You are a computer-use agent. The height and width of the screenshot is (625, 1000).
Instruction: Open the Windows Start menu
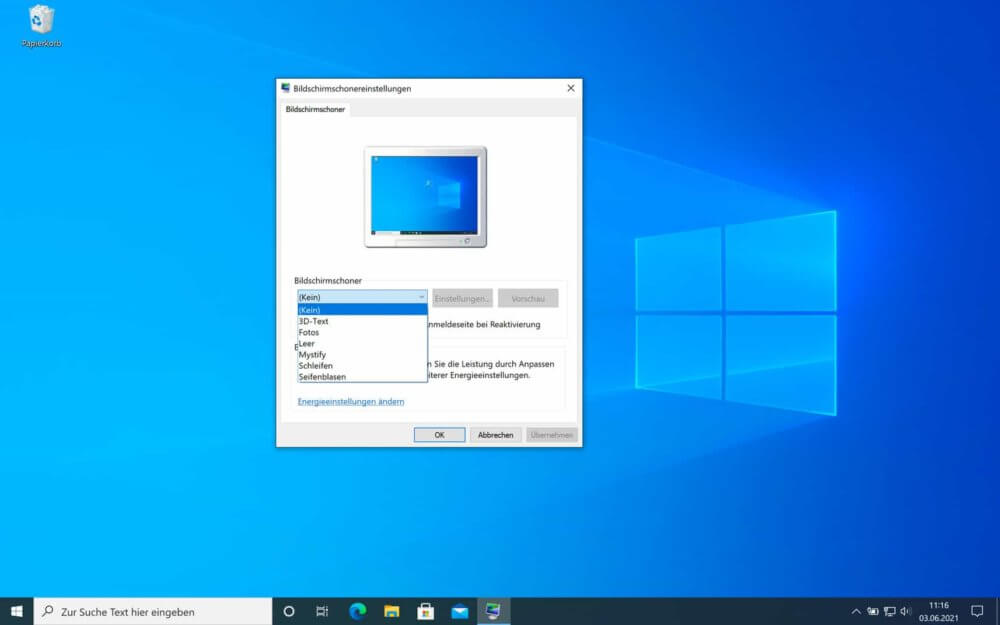(x=17, y=612)
